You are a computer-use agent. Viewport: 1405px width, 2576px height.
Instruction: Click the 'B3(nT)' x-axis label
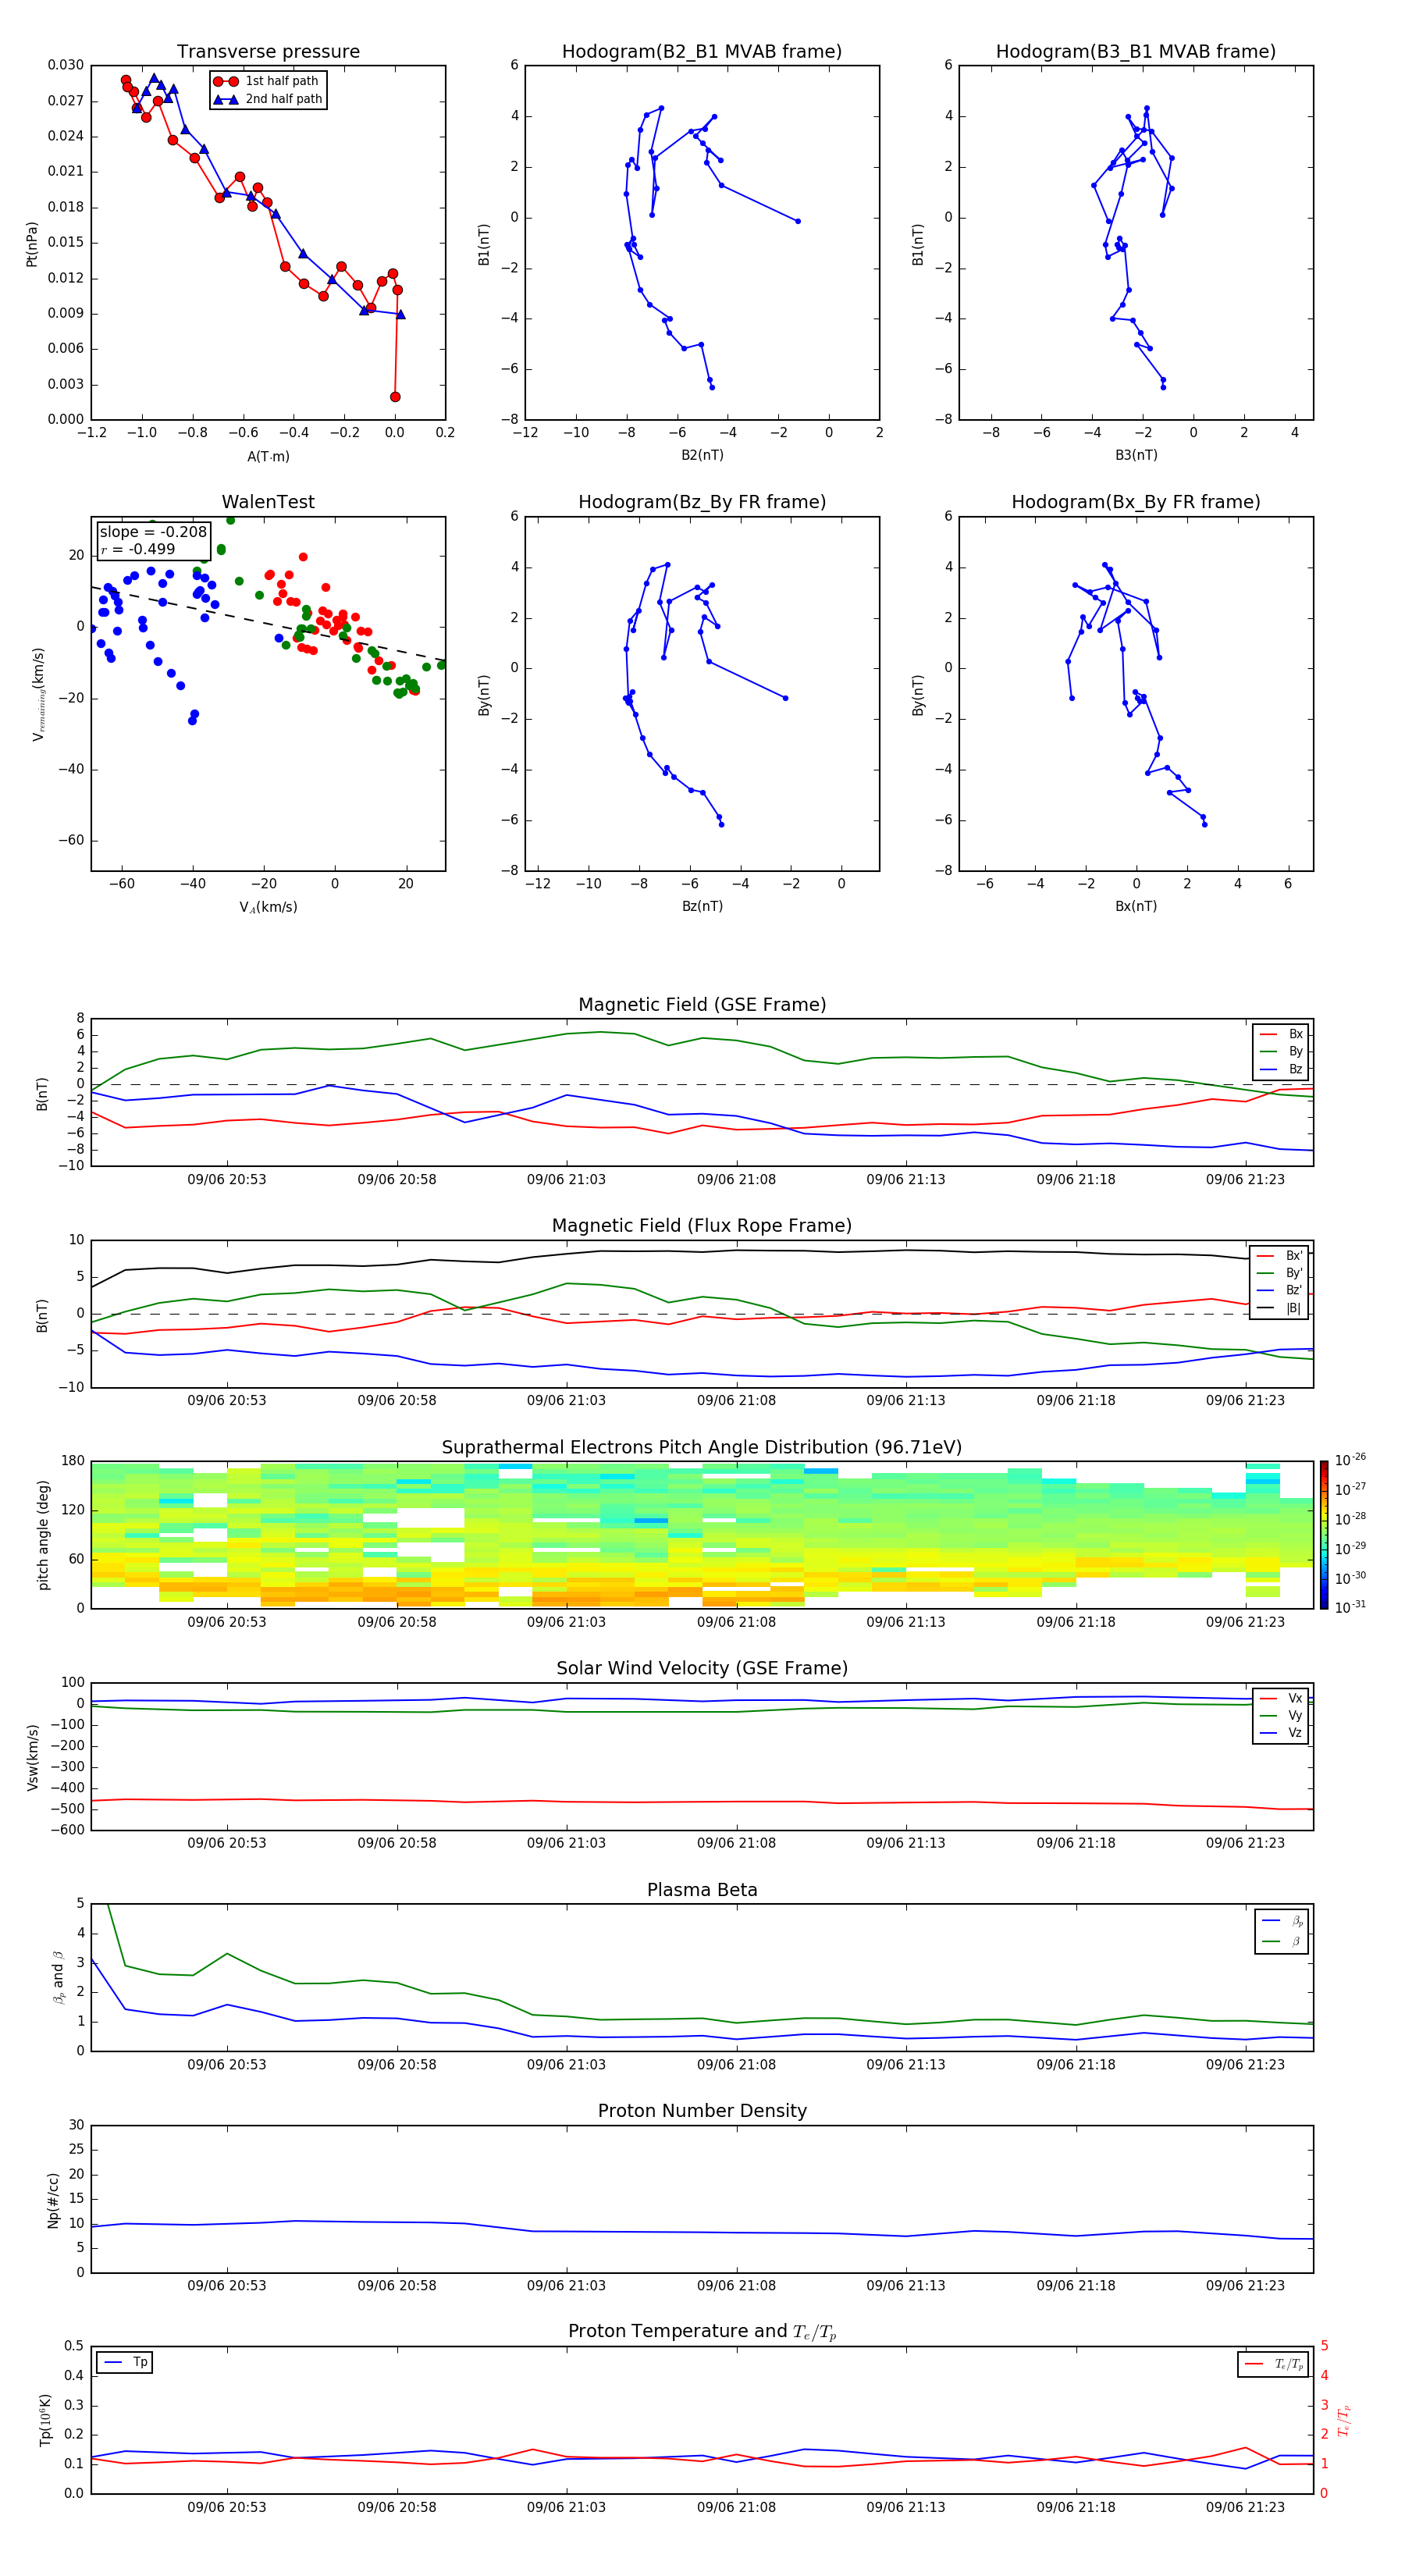coord(1136,455)
